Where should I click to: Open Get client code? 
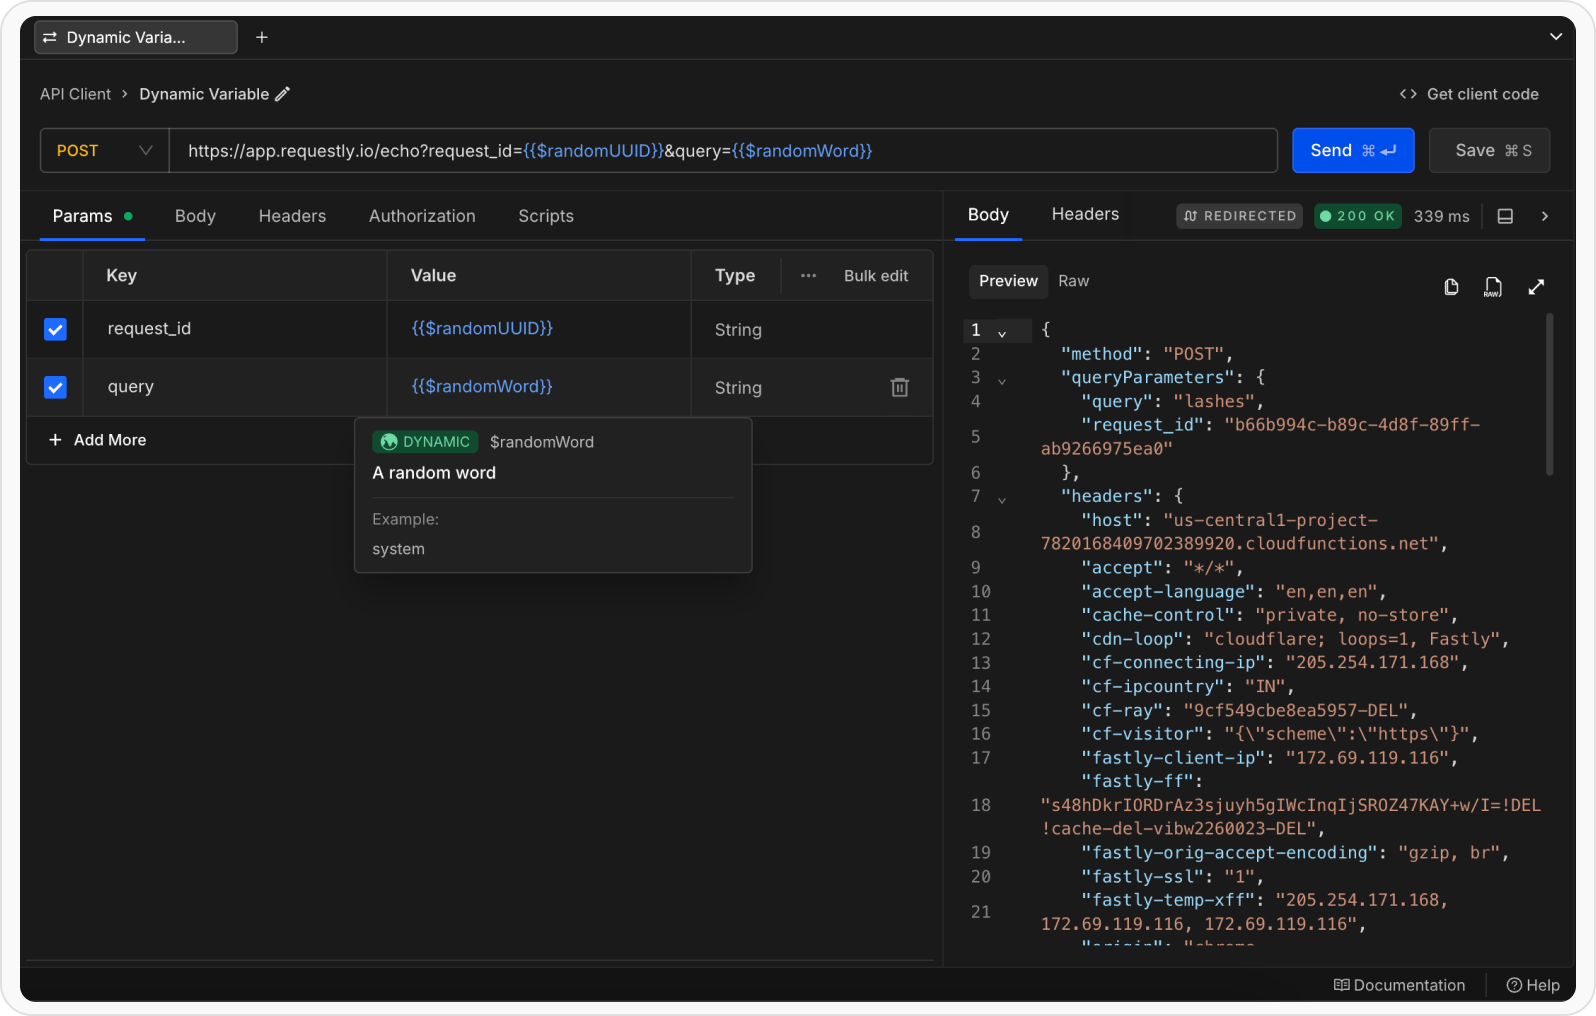click(x=1469, y=94)
